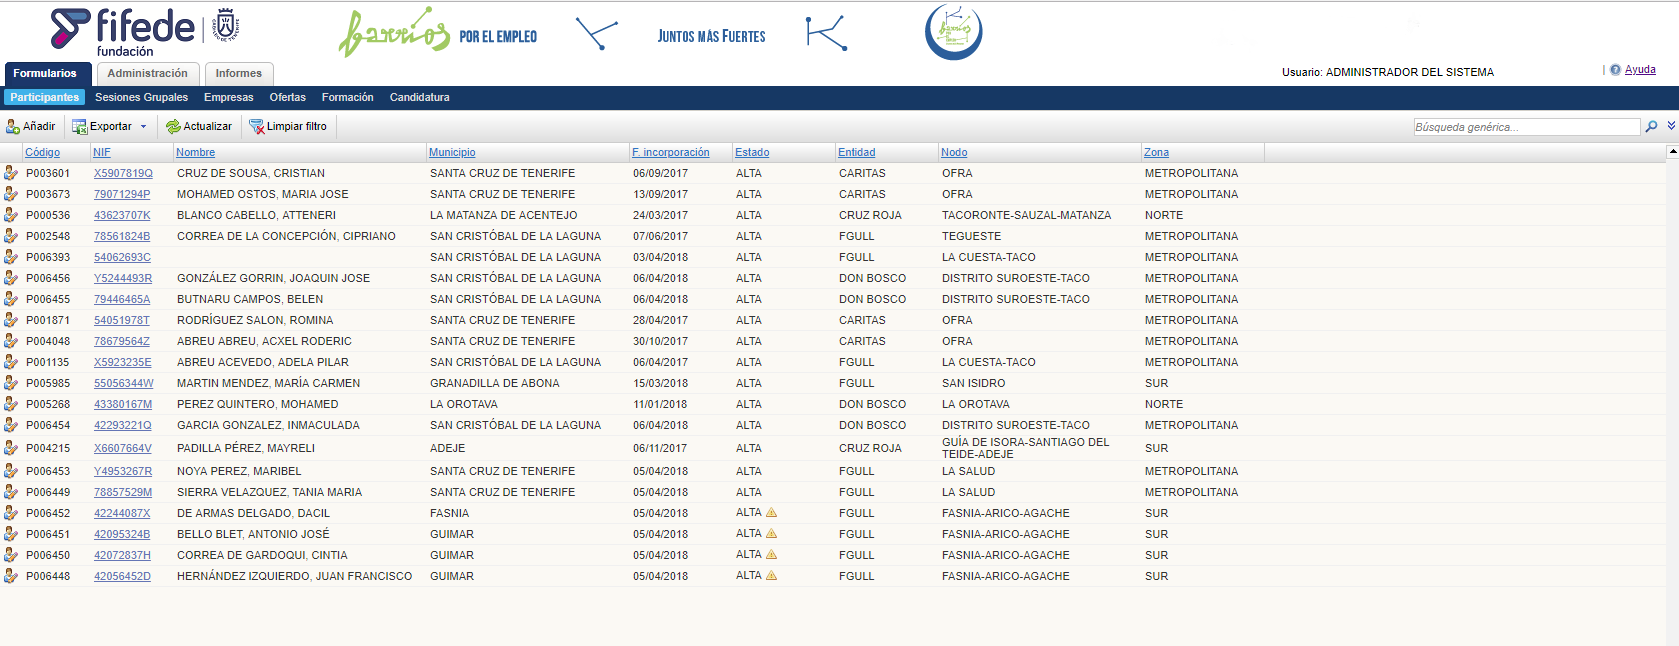
Task: Sort by F. incorporación column header
Action: point(671,152)
